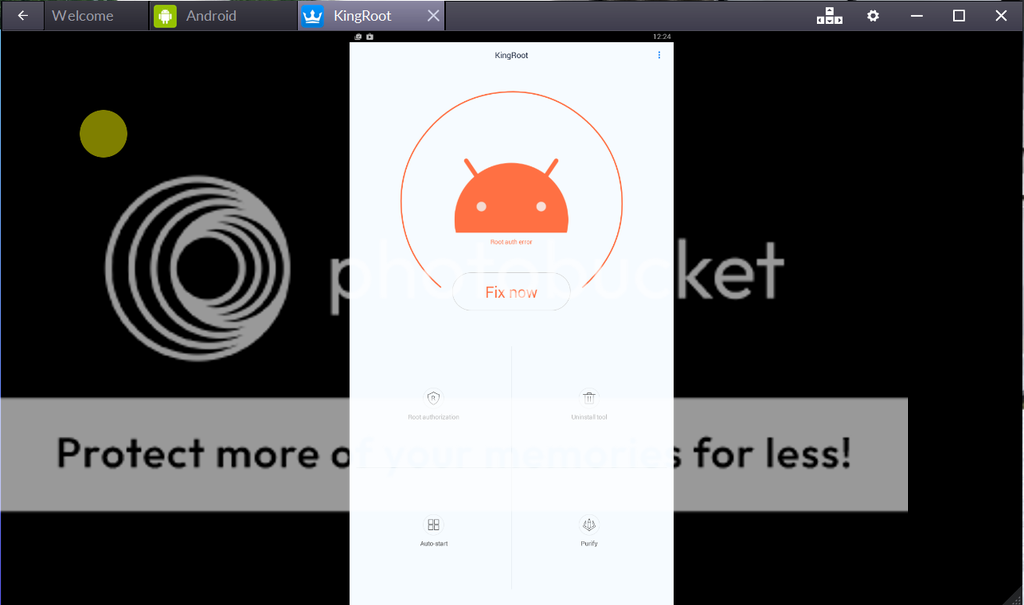Click the orange Android robot icon
Screen dimensions: 1024x605
pyautogui.click(x=511, y=196)
